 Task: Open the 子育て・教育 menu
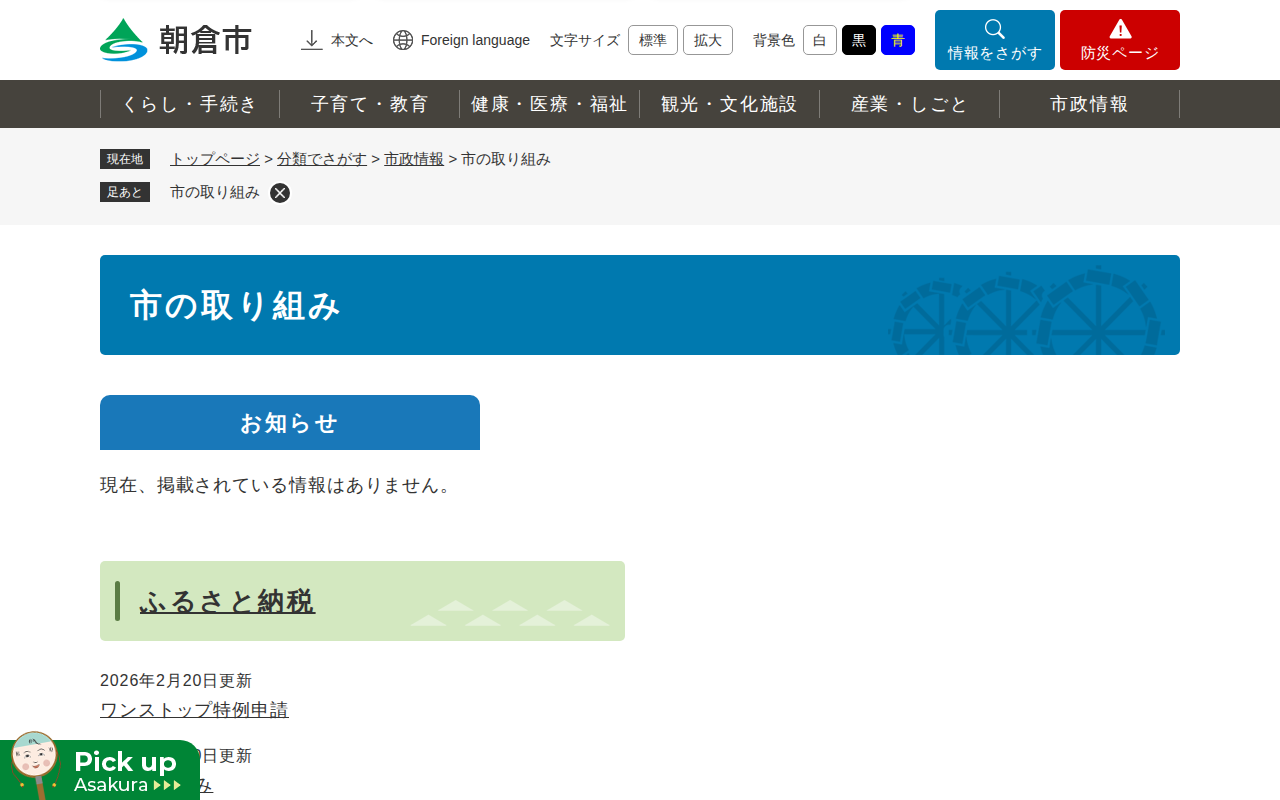pyautogui.click(x=370, y=104)
